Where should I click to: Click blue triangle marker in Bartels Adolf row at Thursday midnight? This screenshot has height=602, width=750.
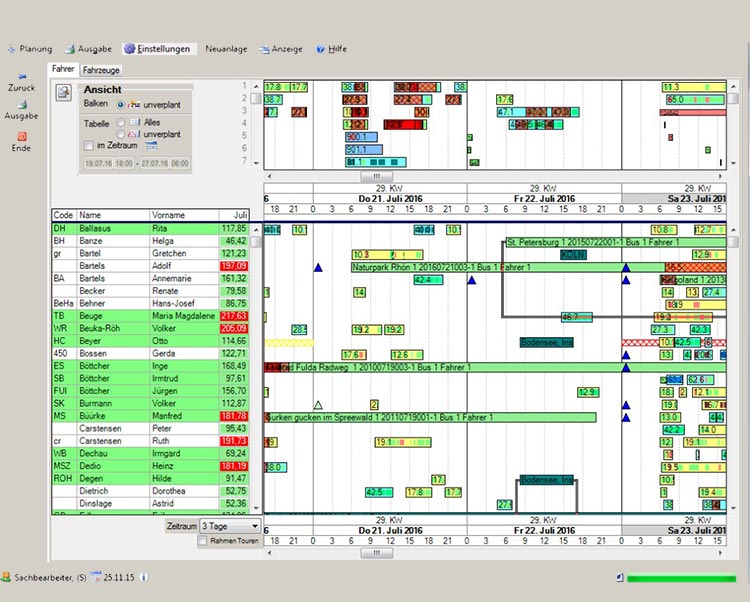(x=318, y=267)
